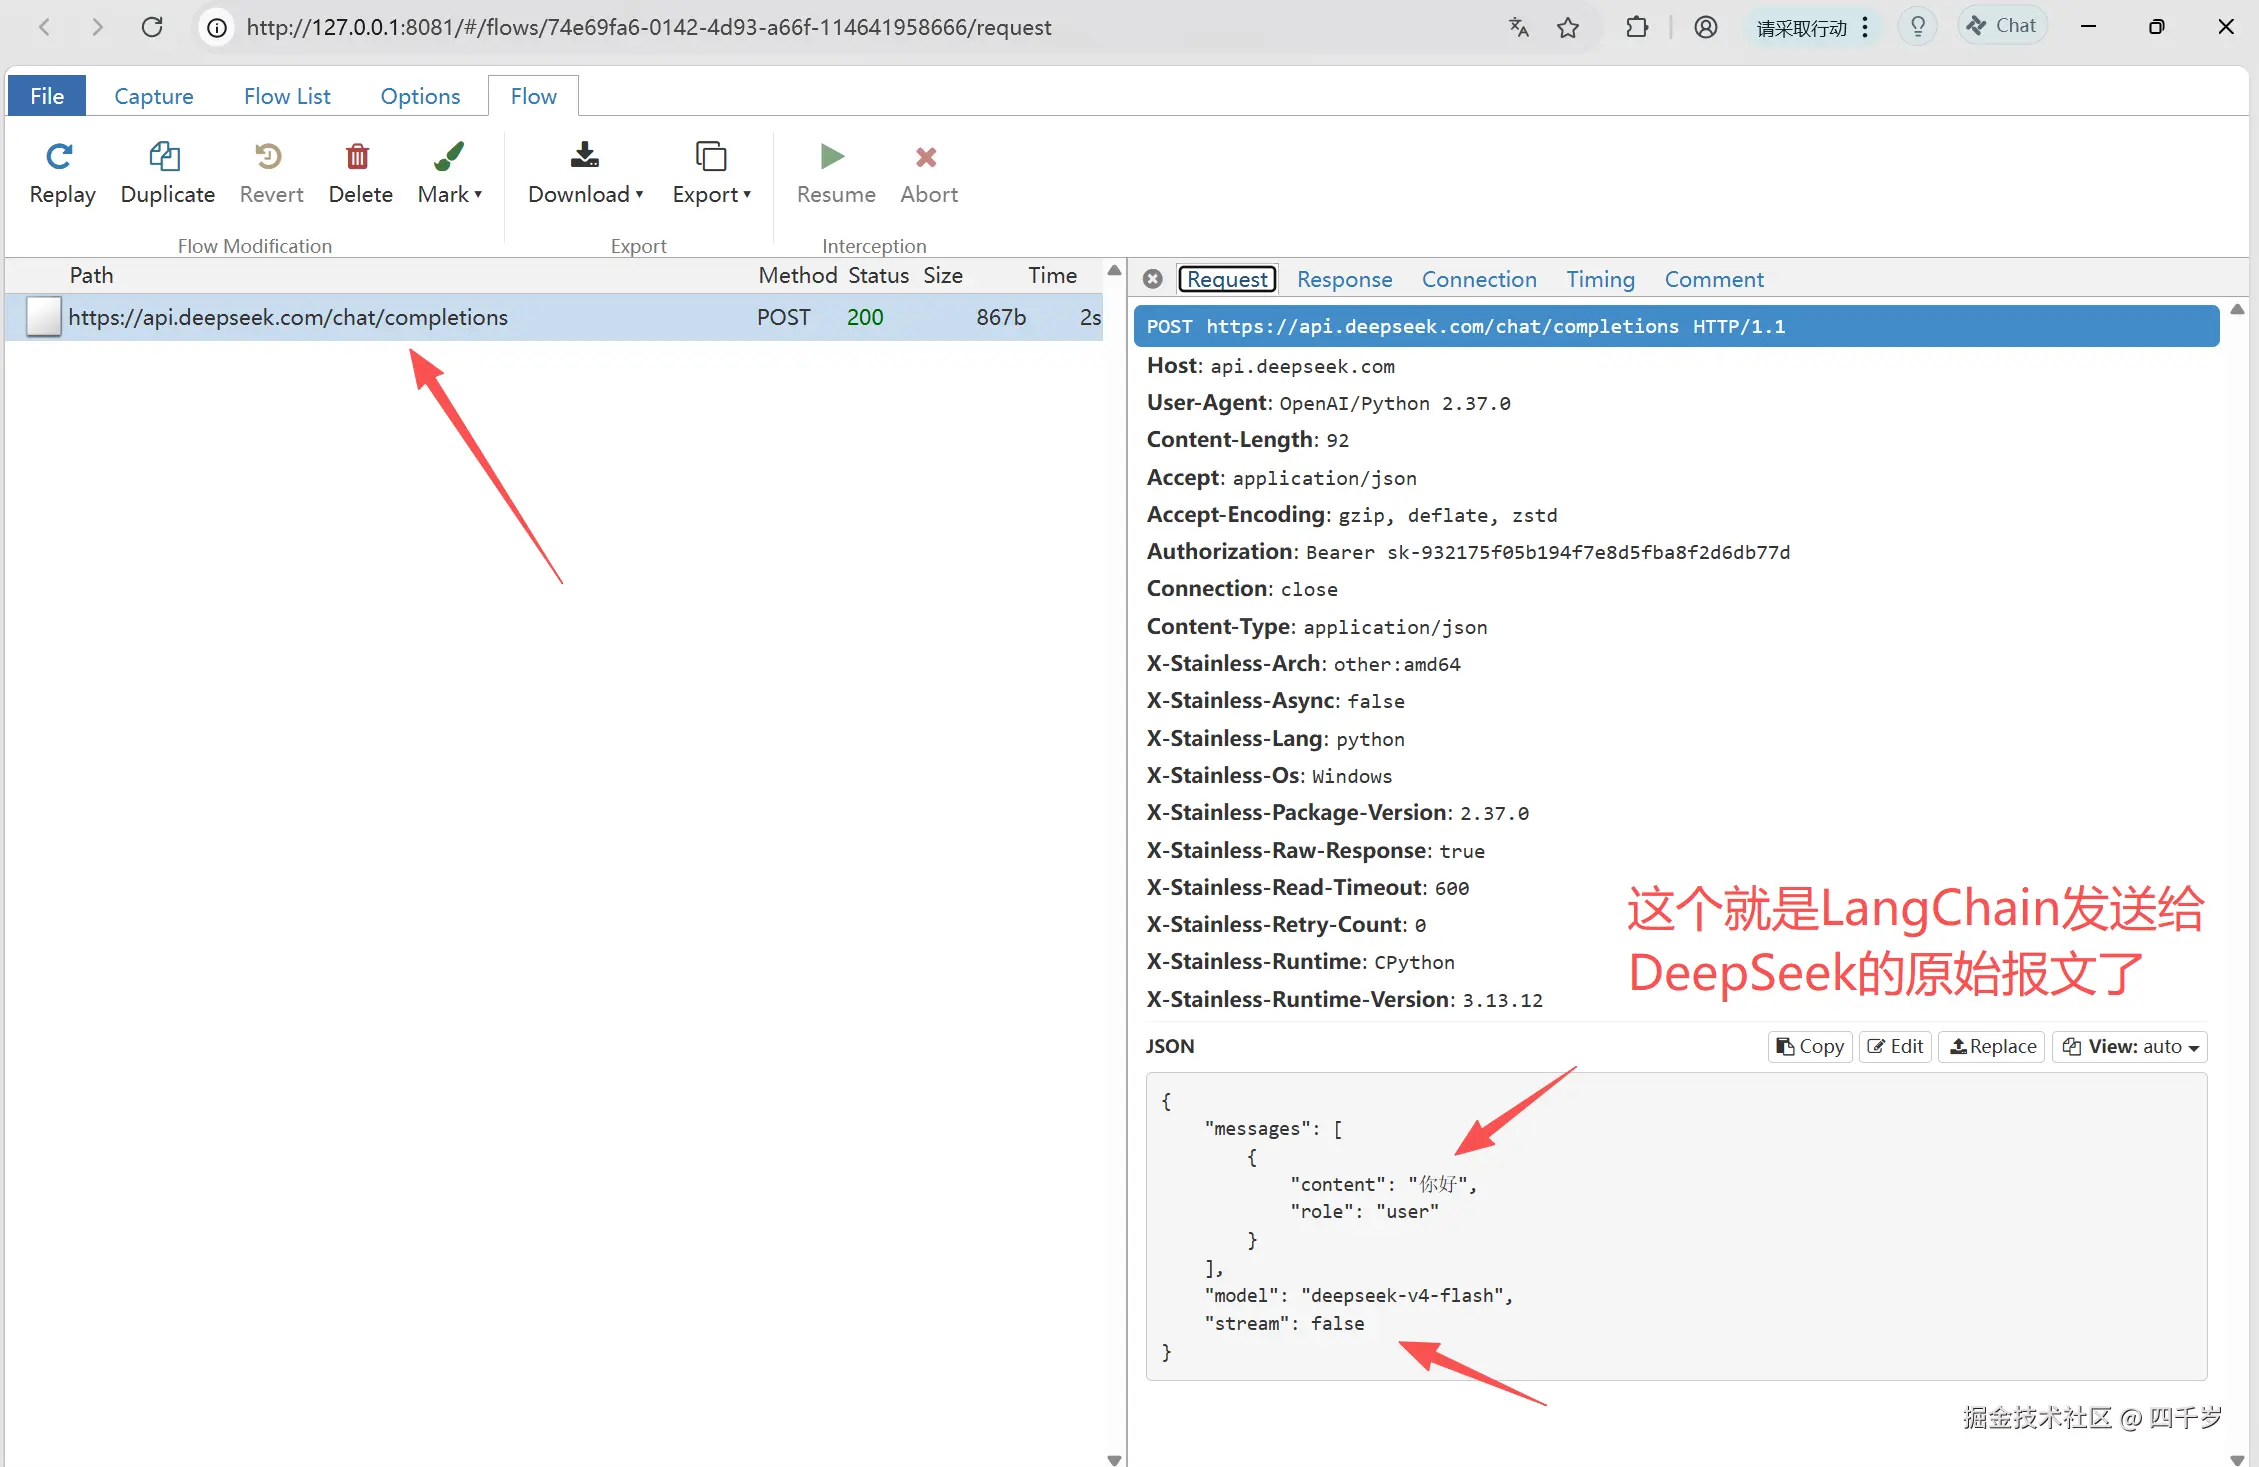2259x1467 pixels.
Task: Copy the JSON request body
Action: pos(1810,1046)
